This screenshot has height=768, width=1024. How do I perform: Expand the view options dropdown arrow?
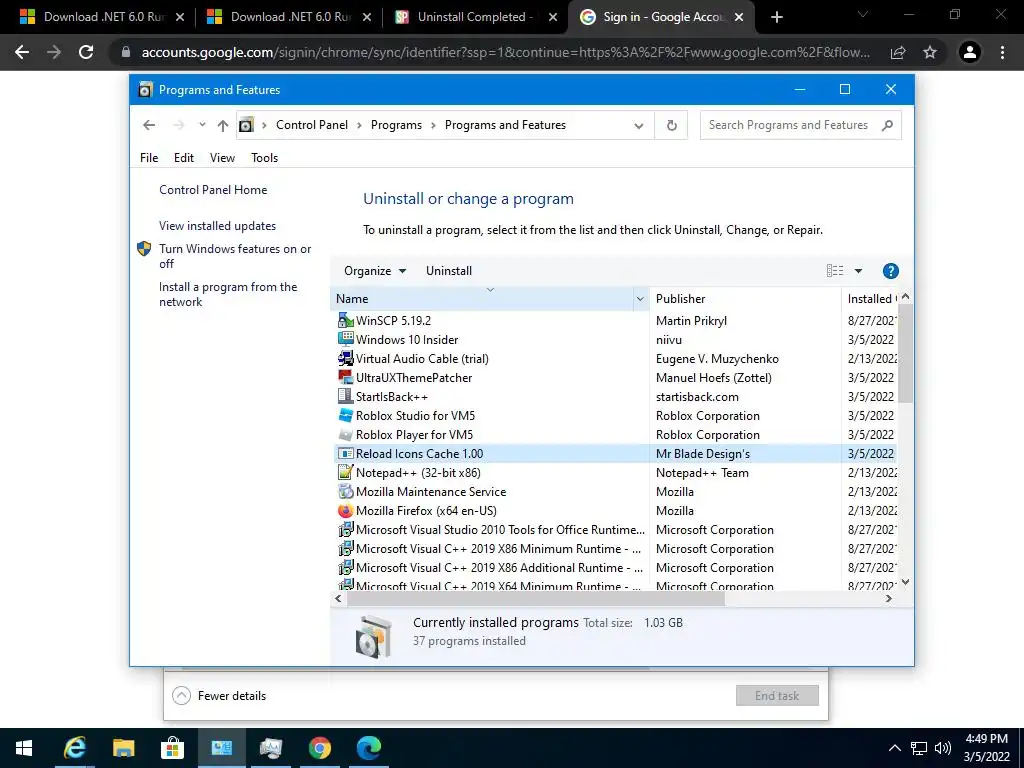[858, 271]
